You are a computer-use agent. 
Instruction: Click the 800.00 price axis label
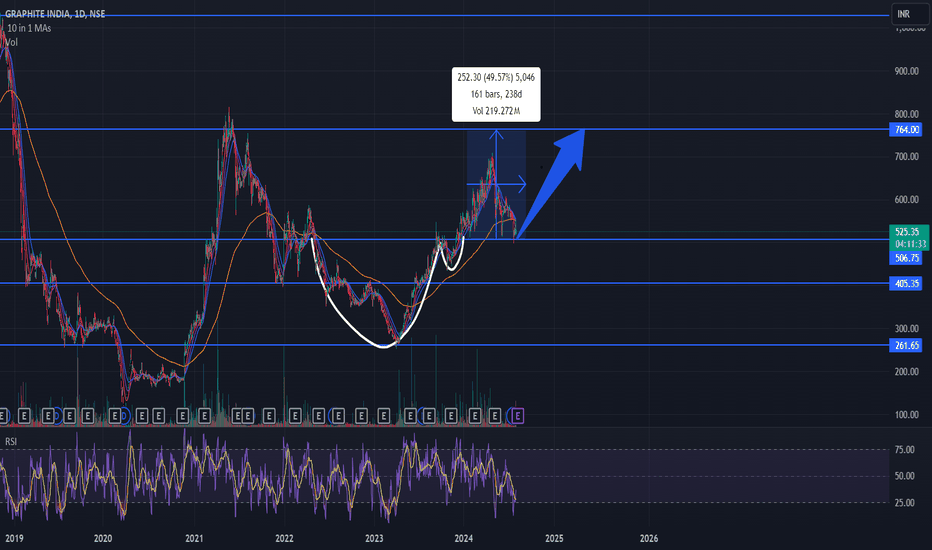click(906, 114)
